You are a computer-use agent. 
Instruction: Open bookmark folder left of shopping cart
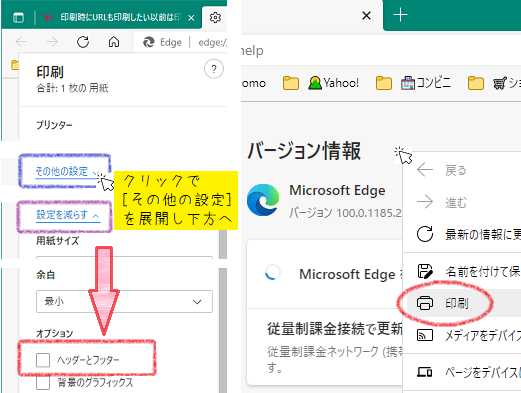[476, 83]
